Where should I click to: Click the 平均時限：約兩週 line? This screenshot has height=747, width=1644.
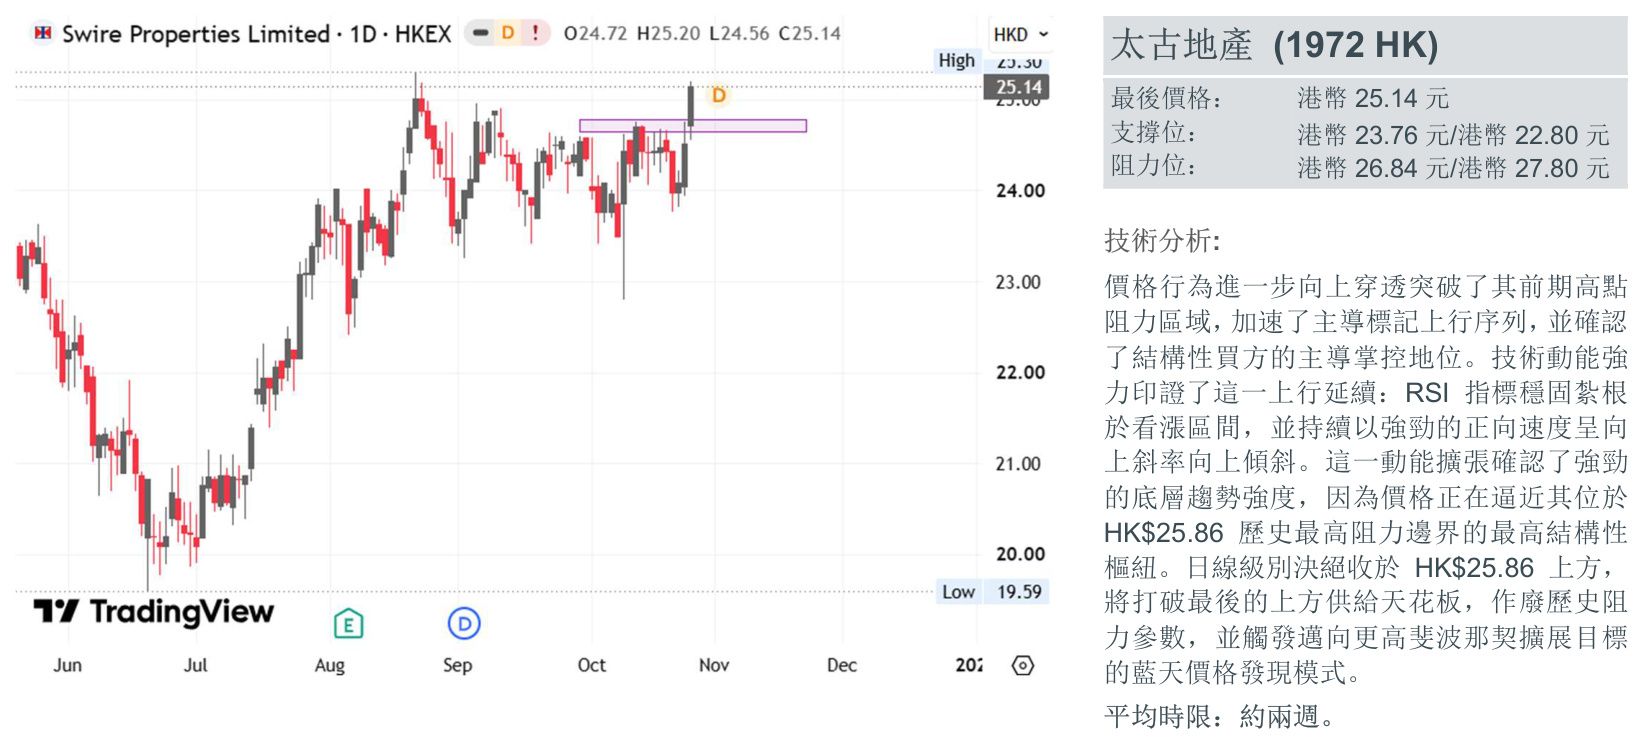point(1219,716)
